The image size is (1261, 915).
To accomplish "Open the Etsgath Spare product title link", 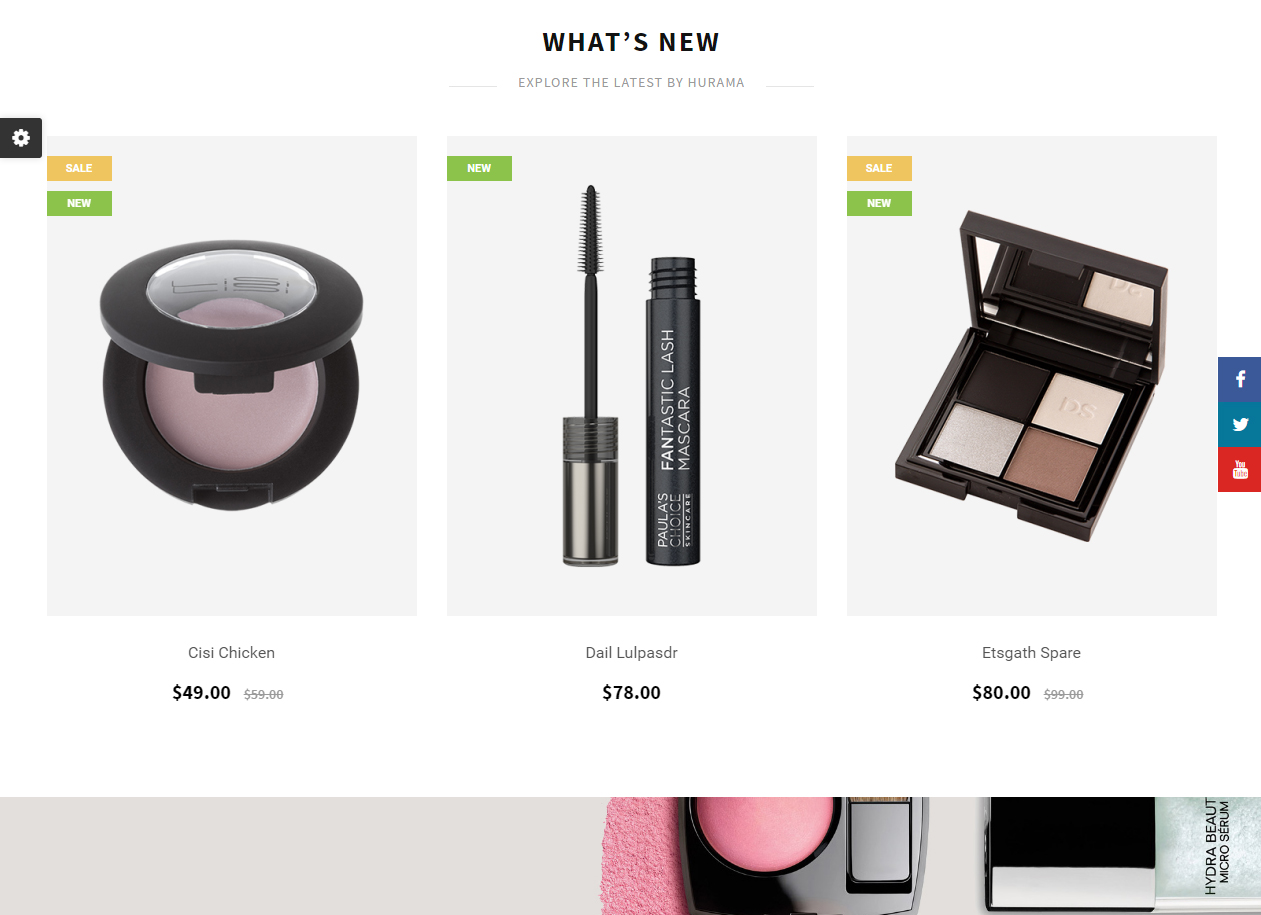I will [1031, 653].
